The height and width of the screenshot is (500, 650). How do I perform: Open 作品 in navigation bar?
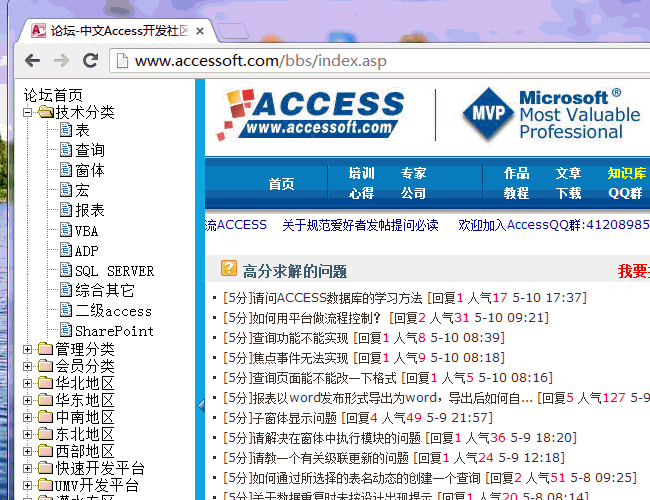pos(517,173)
